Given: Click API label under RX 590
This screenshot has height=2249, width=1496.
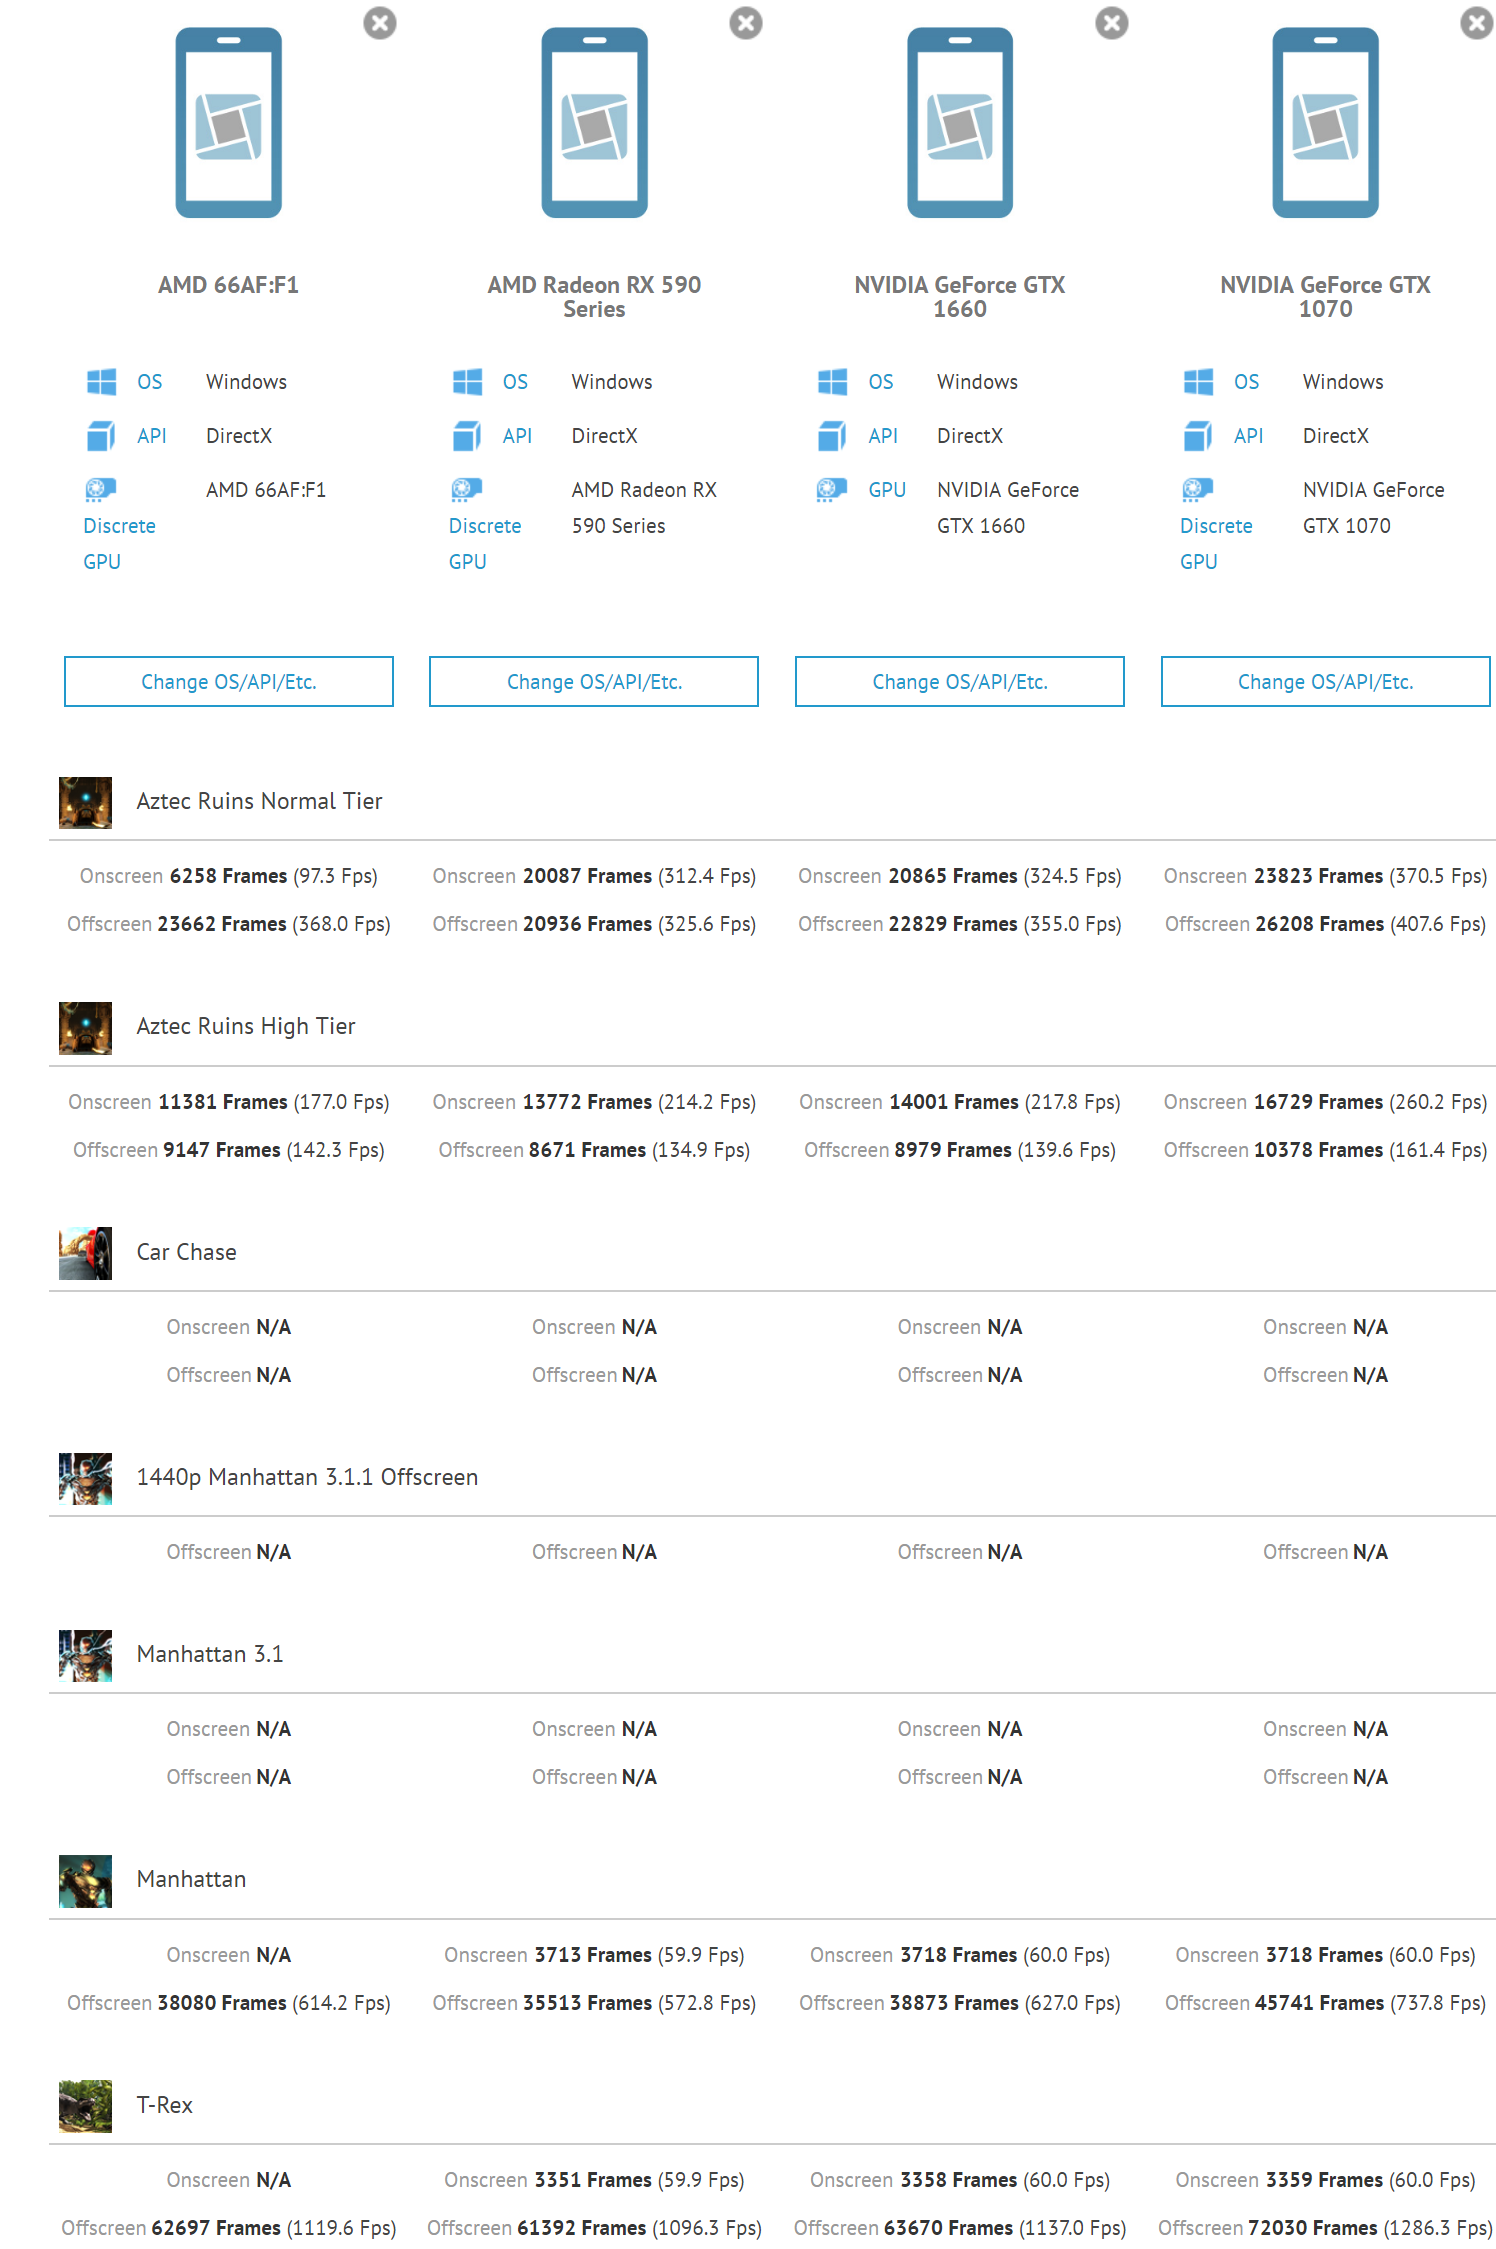Looking at the screenshot, I should (x=518, y=436).
